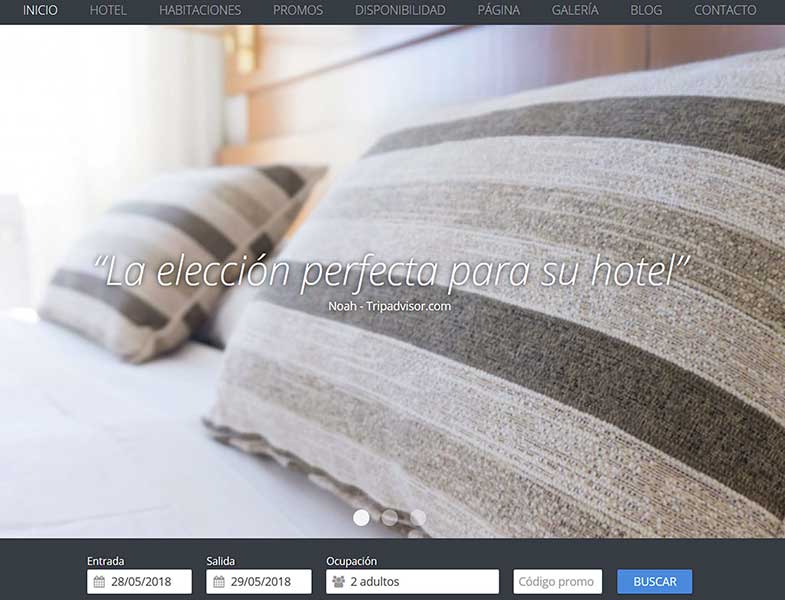Open the HOTEL menu item

(108, 10)
